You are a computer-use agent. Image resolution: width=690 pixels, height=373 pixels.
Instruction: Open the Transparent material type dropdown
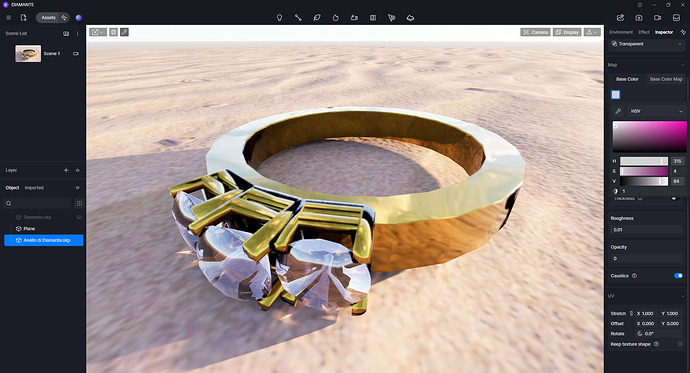646,44
